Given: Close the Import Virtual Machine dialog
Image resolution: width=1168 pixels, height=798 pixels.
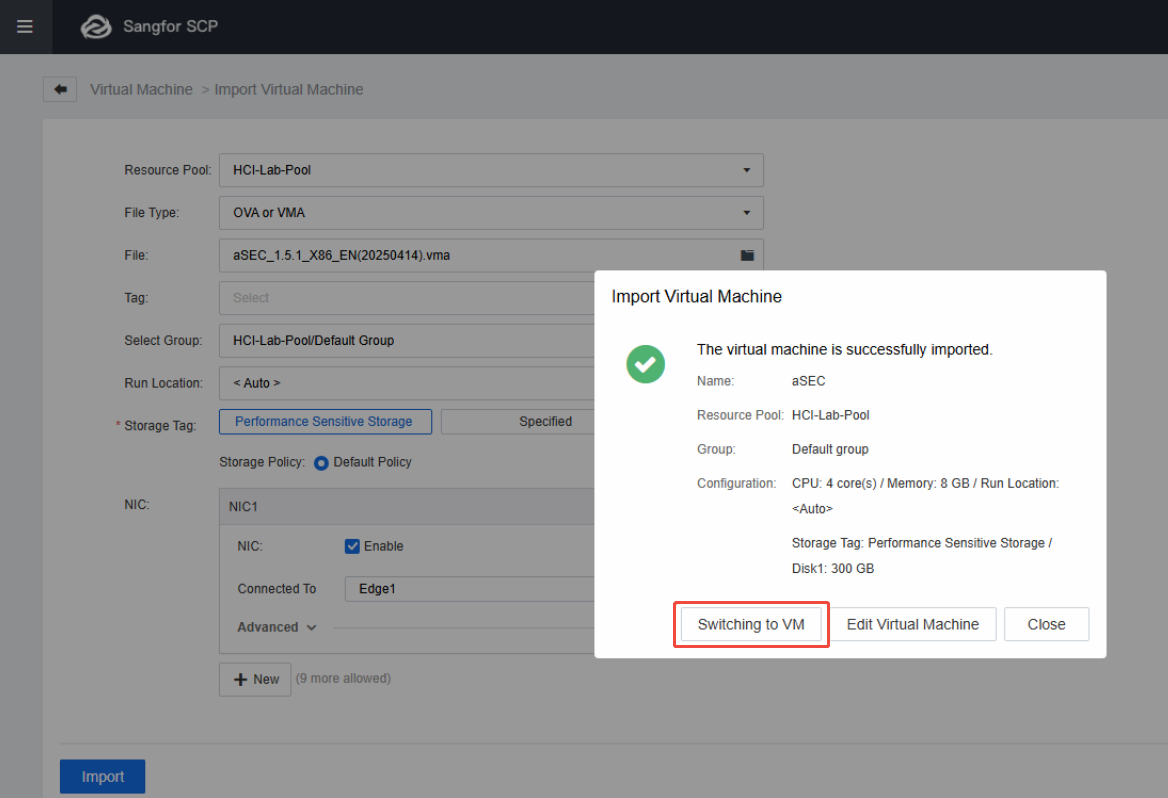Looking at the screenshot, I should (1046, 624).
